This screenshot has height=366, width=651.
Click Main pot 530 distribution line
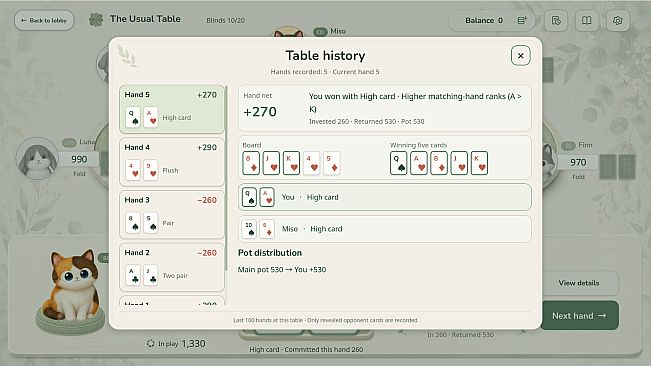coord(282,270)
